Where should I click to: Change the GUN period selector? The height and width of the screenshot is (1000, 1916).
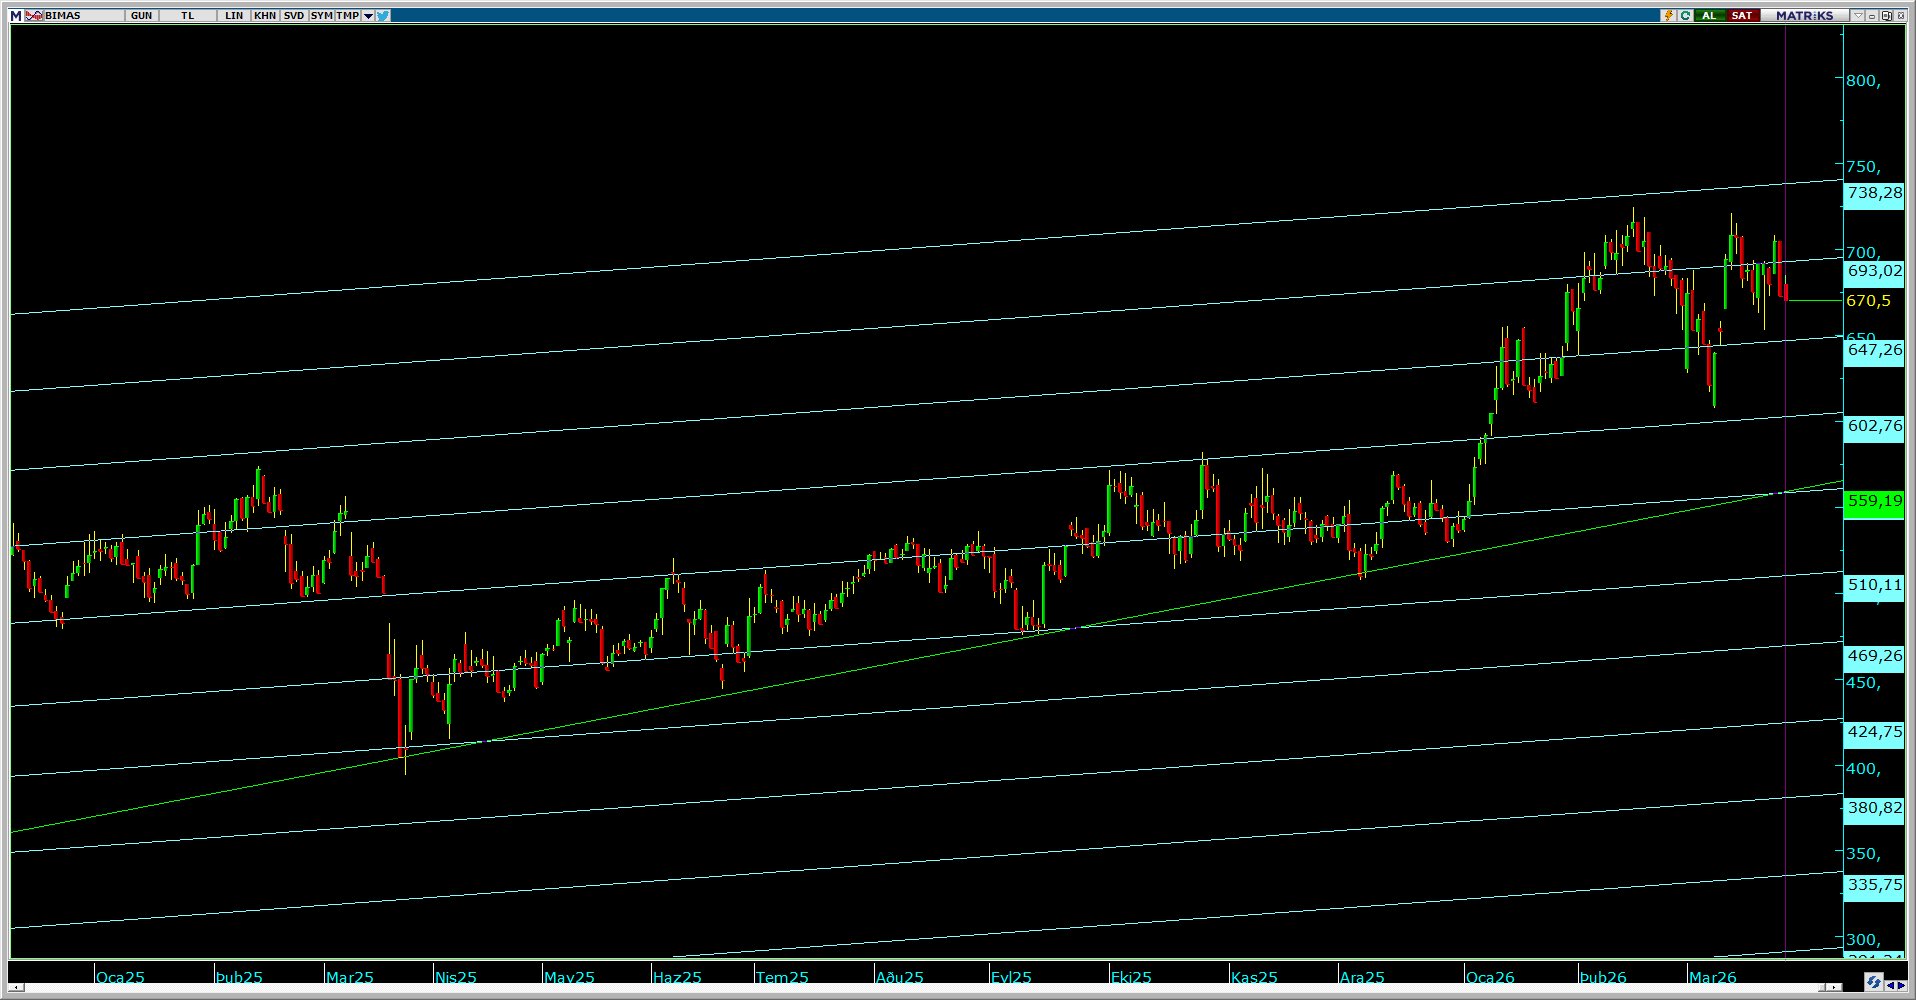coord(141,16)
